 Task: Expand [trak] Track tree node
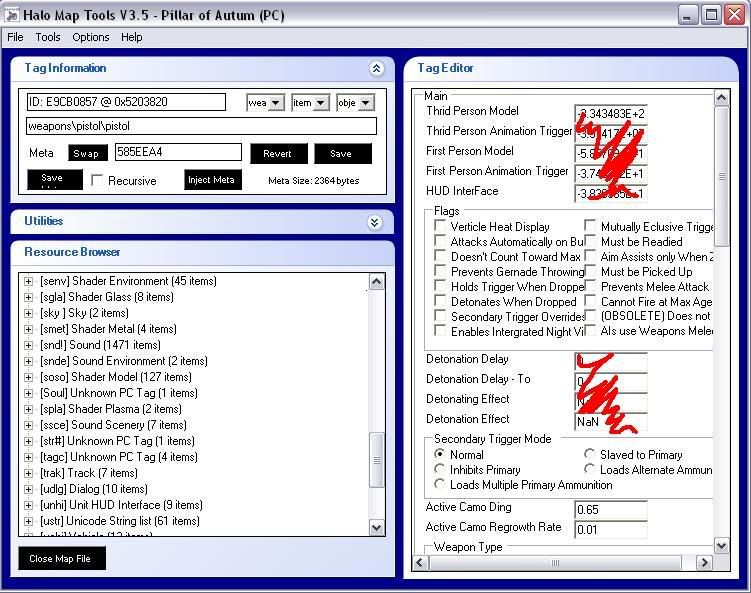click(x=29, y=474)
